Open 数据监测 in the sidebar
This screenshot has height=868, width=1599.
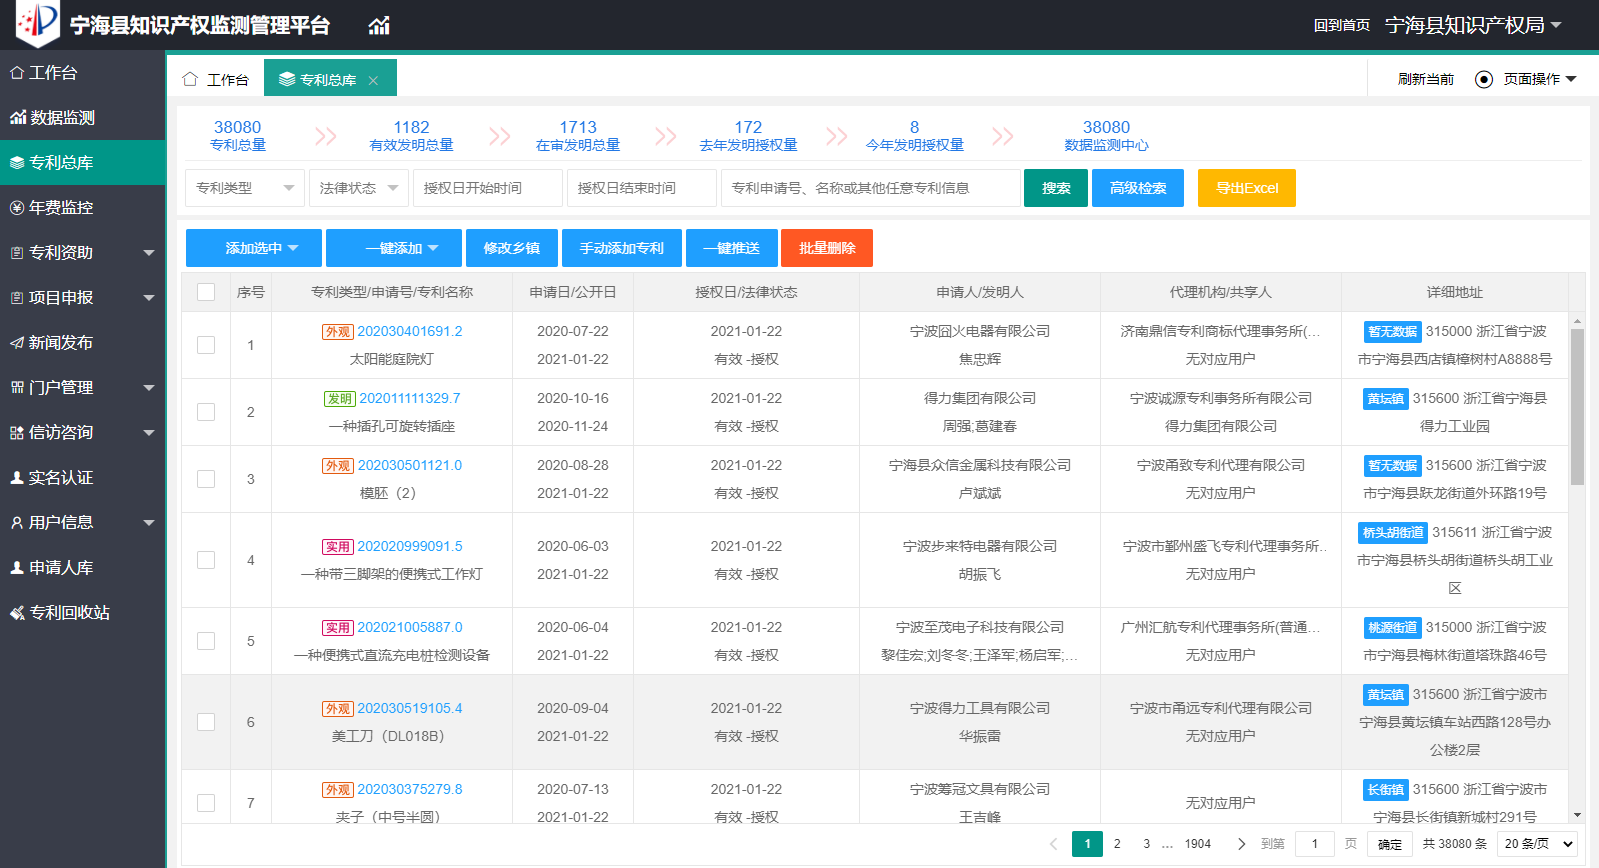click(62, 118)
